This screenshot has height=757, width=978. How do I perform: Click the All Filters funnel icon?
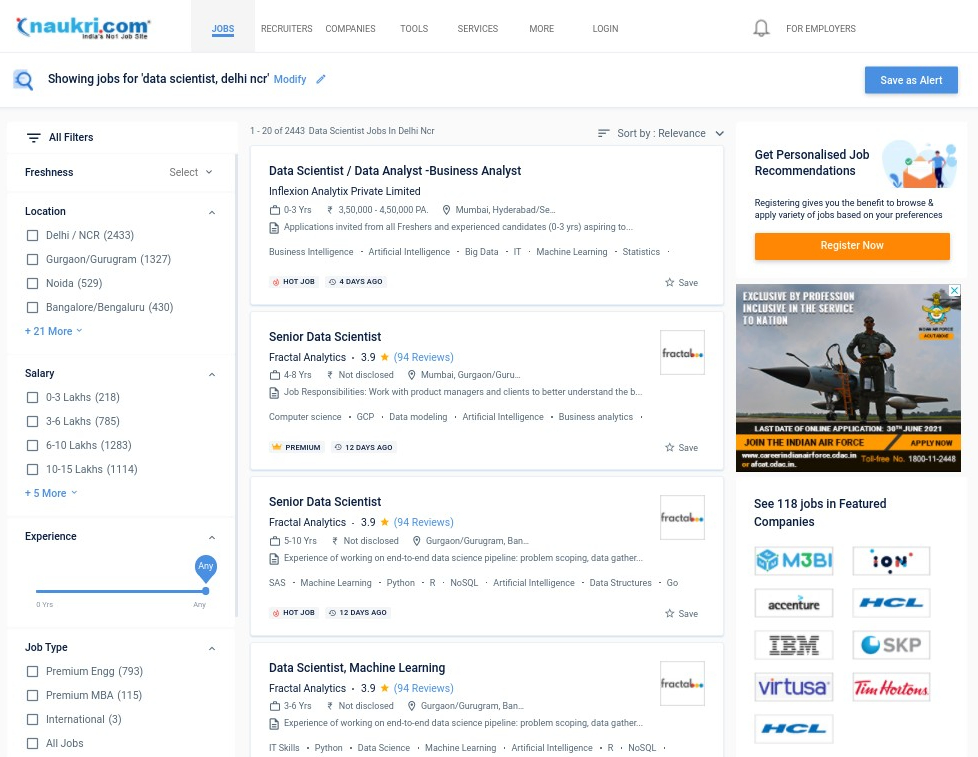34,137
